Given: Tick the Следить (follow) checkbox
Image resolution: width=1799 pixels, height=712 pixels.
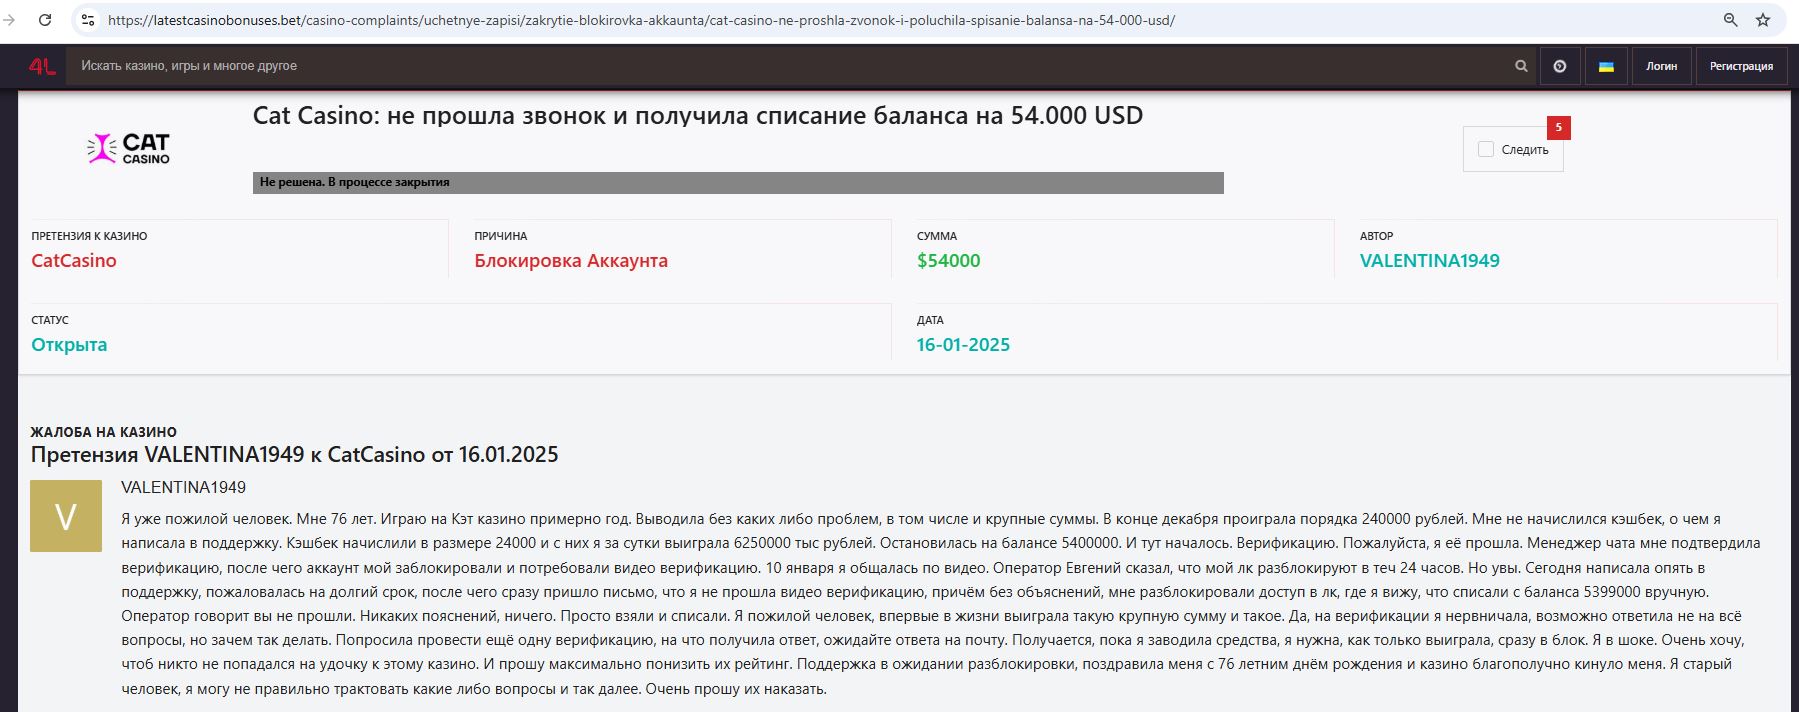Looking at the screenshot, I should 1486,149.
